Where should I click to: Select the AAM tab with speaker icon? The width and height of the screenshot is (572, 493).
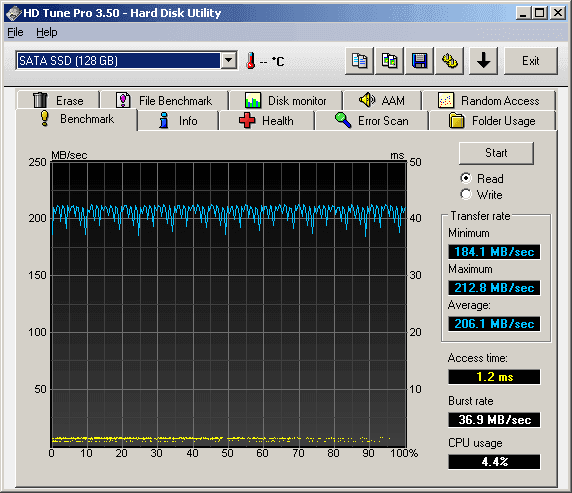[x=382, y=100]
